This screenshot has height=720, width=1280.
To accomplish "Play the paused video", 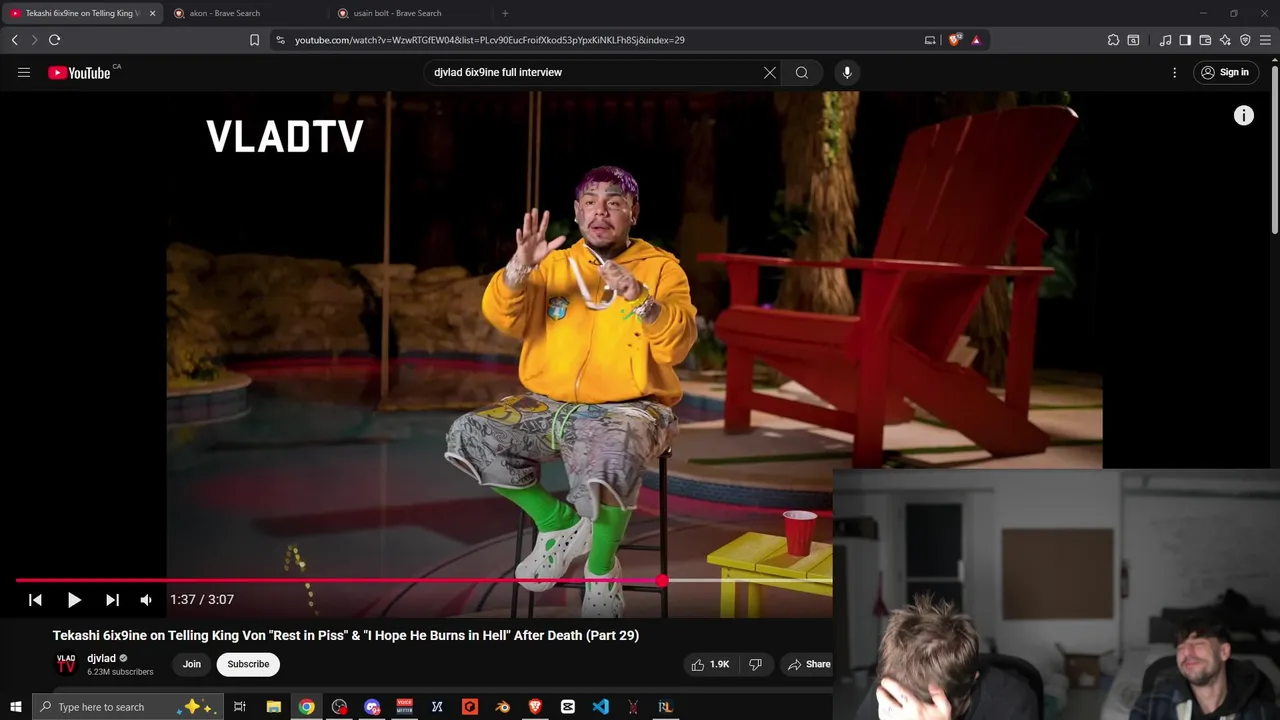I will tap(74, 600).
